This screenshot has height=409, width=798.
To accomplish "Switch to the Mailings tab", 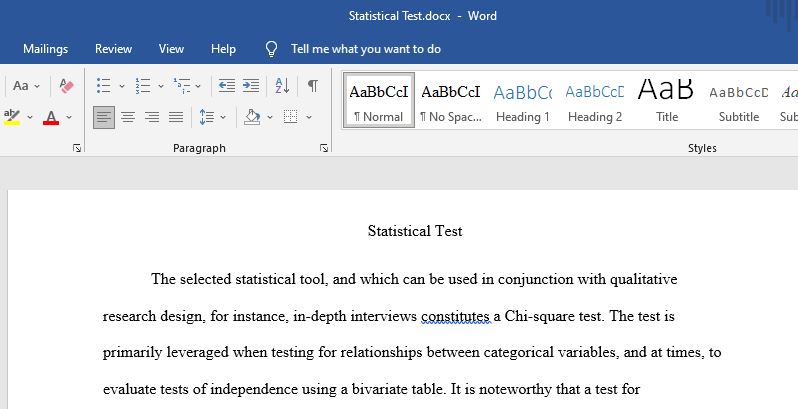I will click(45, 49).
